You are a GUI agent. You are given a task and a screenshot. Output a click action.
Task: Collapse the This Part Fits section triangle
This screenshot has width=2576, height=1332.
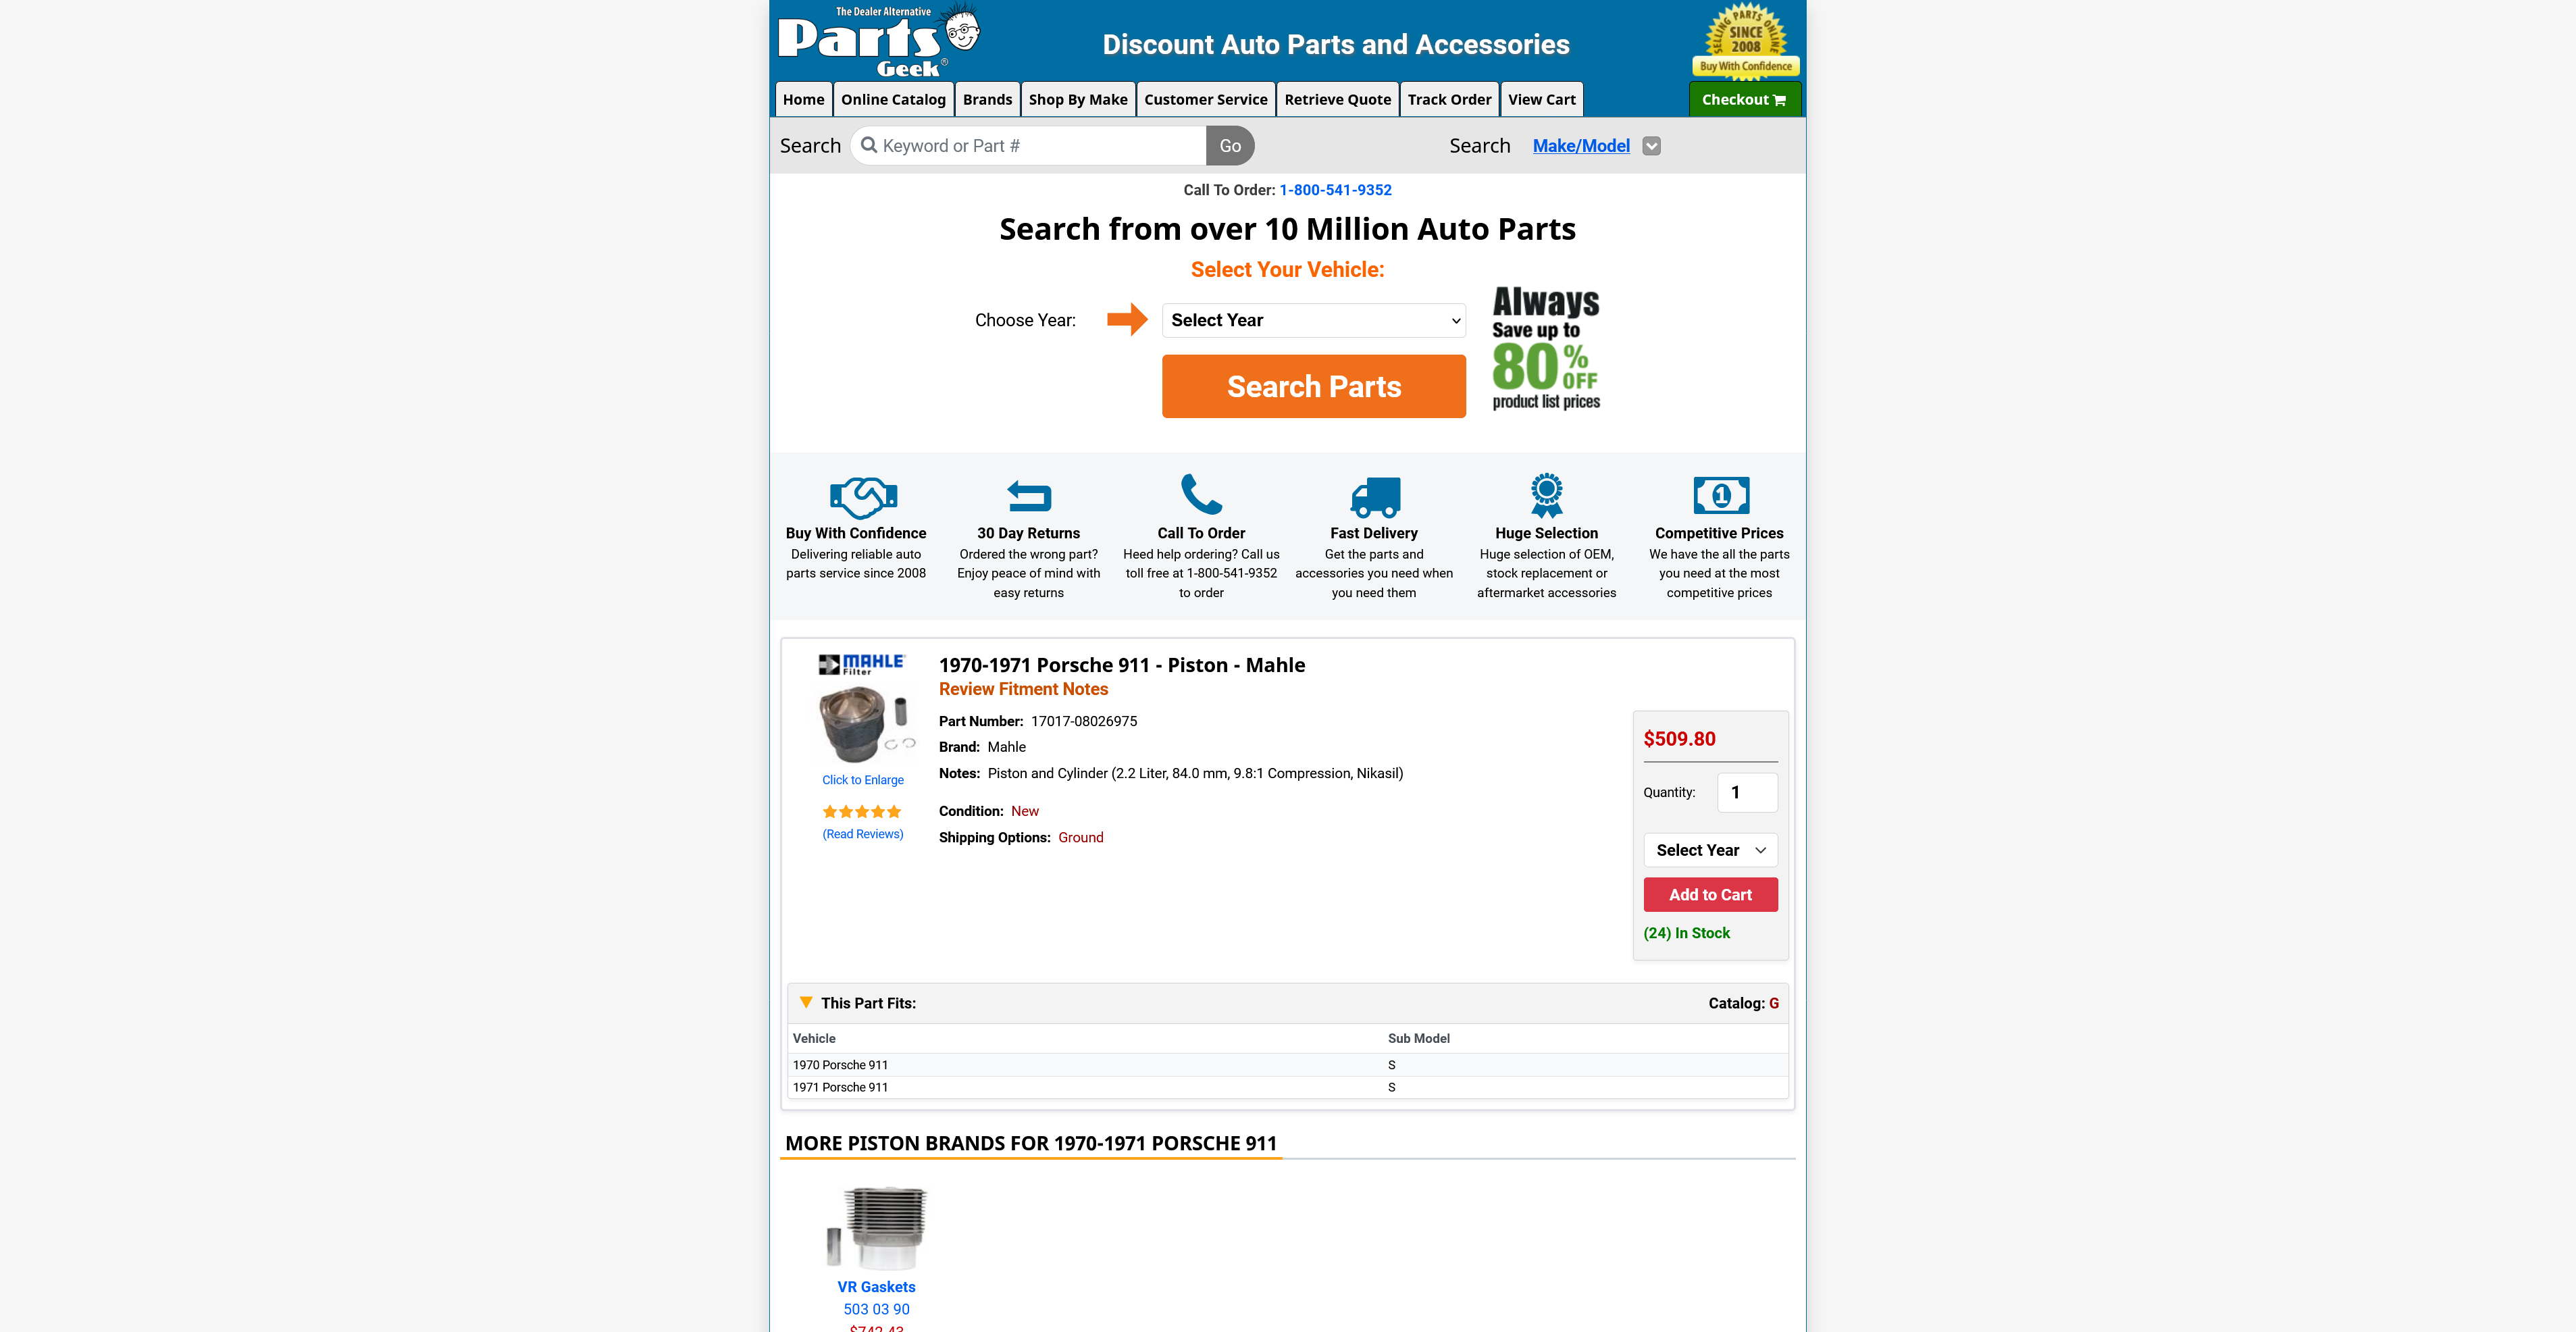tap(806, 1002)
